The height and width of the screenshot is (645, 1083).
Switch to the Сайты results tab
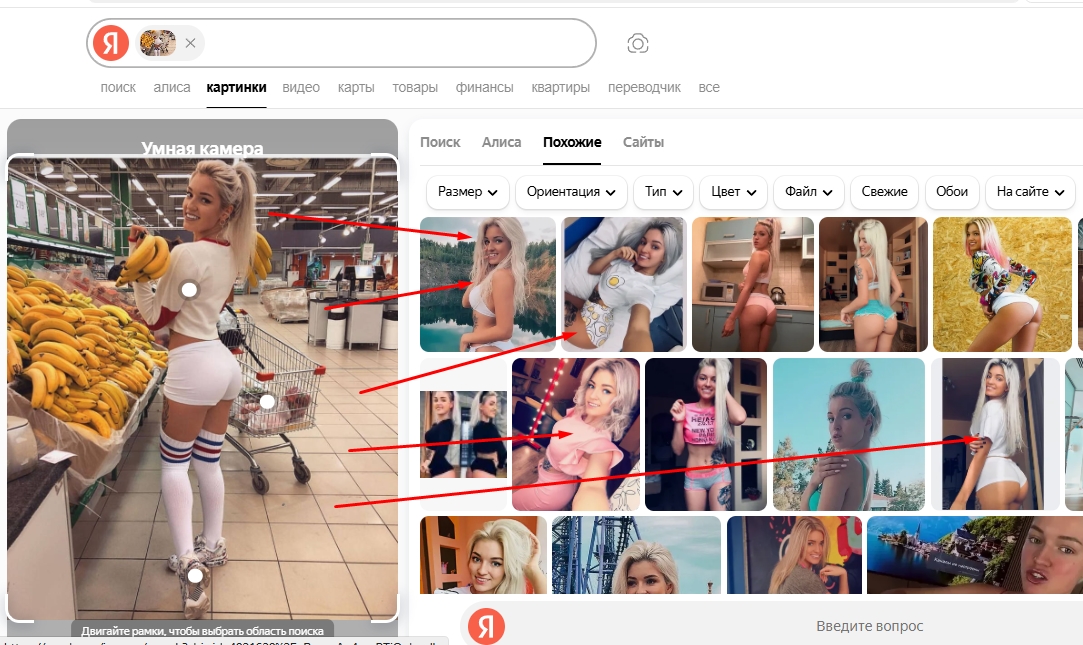643,142
